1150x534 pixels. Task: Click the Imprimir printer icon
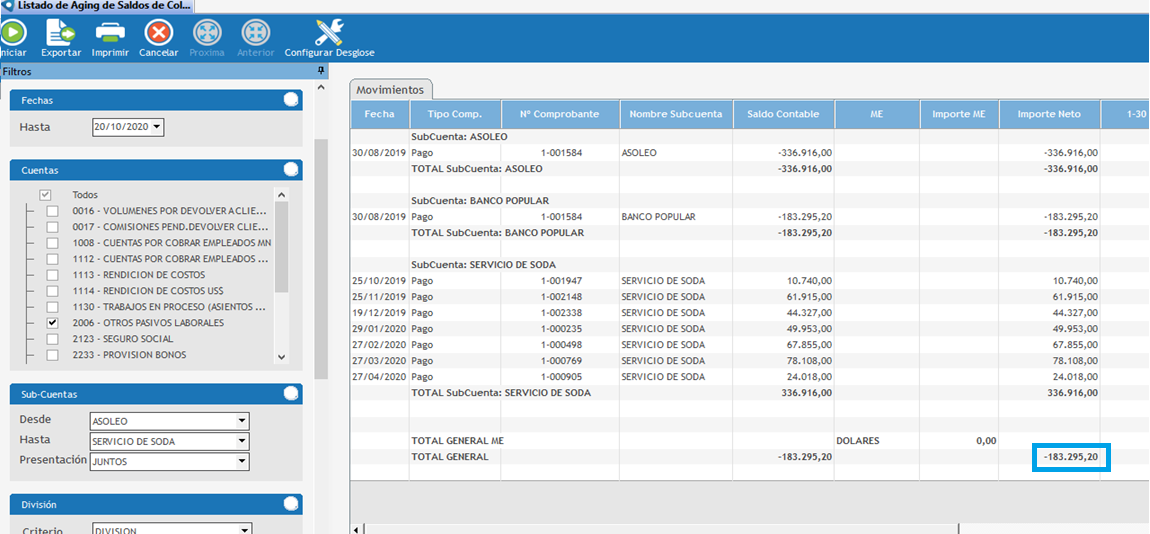[x=110, y=33]
